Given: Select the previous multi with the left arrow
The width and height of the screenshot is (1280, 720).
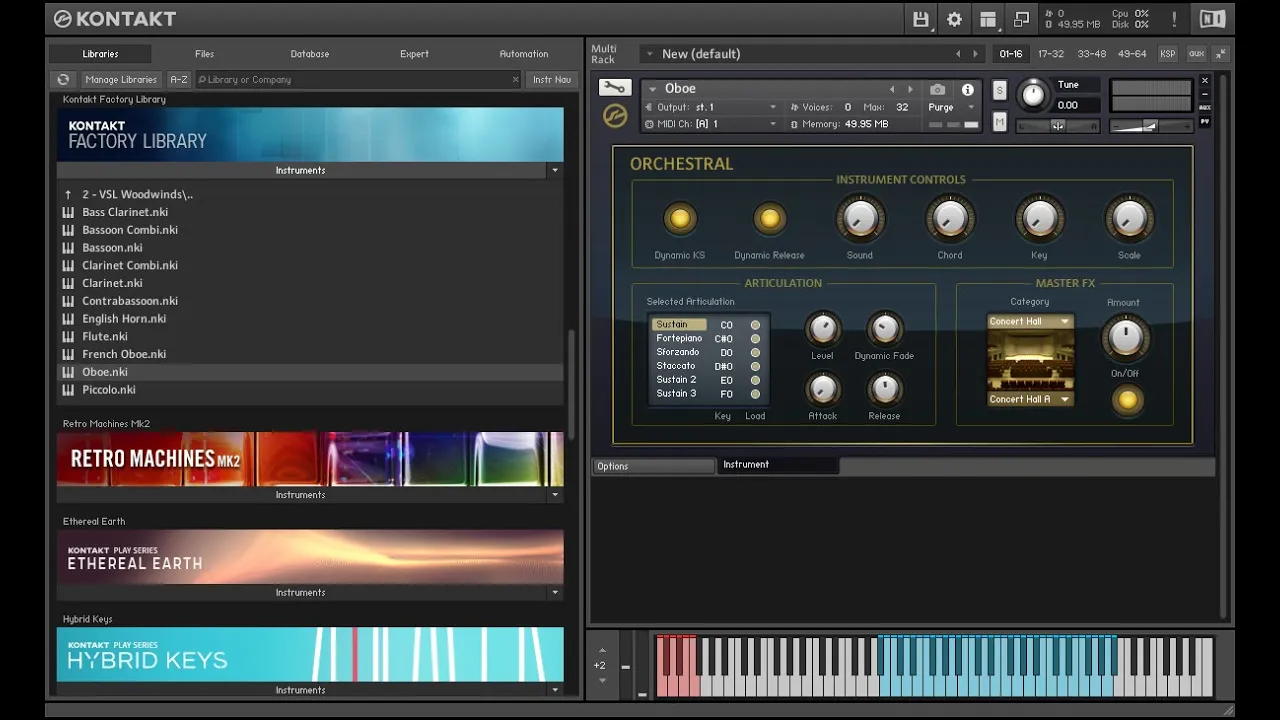Looking at the screenshot, I should [958, 54].
